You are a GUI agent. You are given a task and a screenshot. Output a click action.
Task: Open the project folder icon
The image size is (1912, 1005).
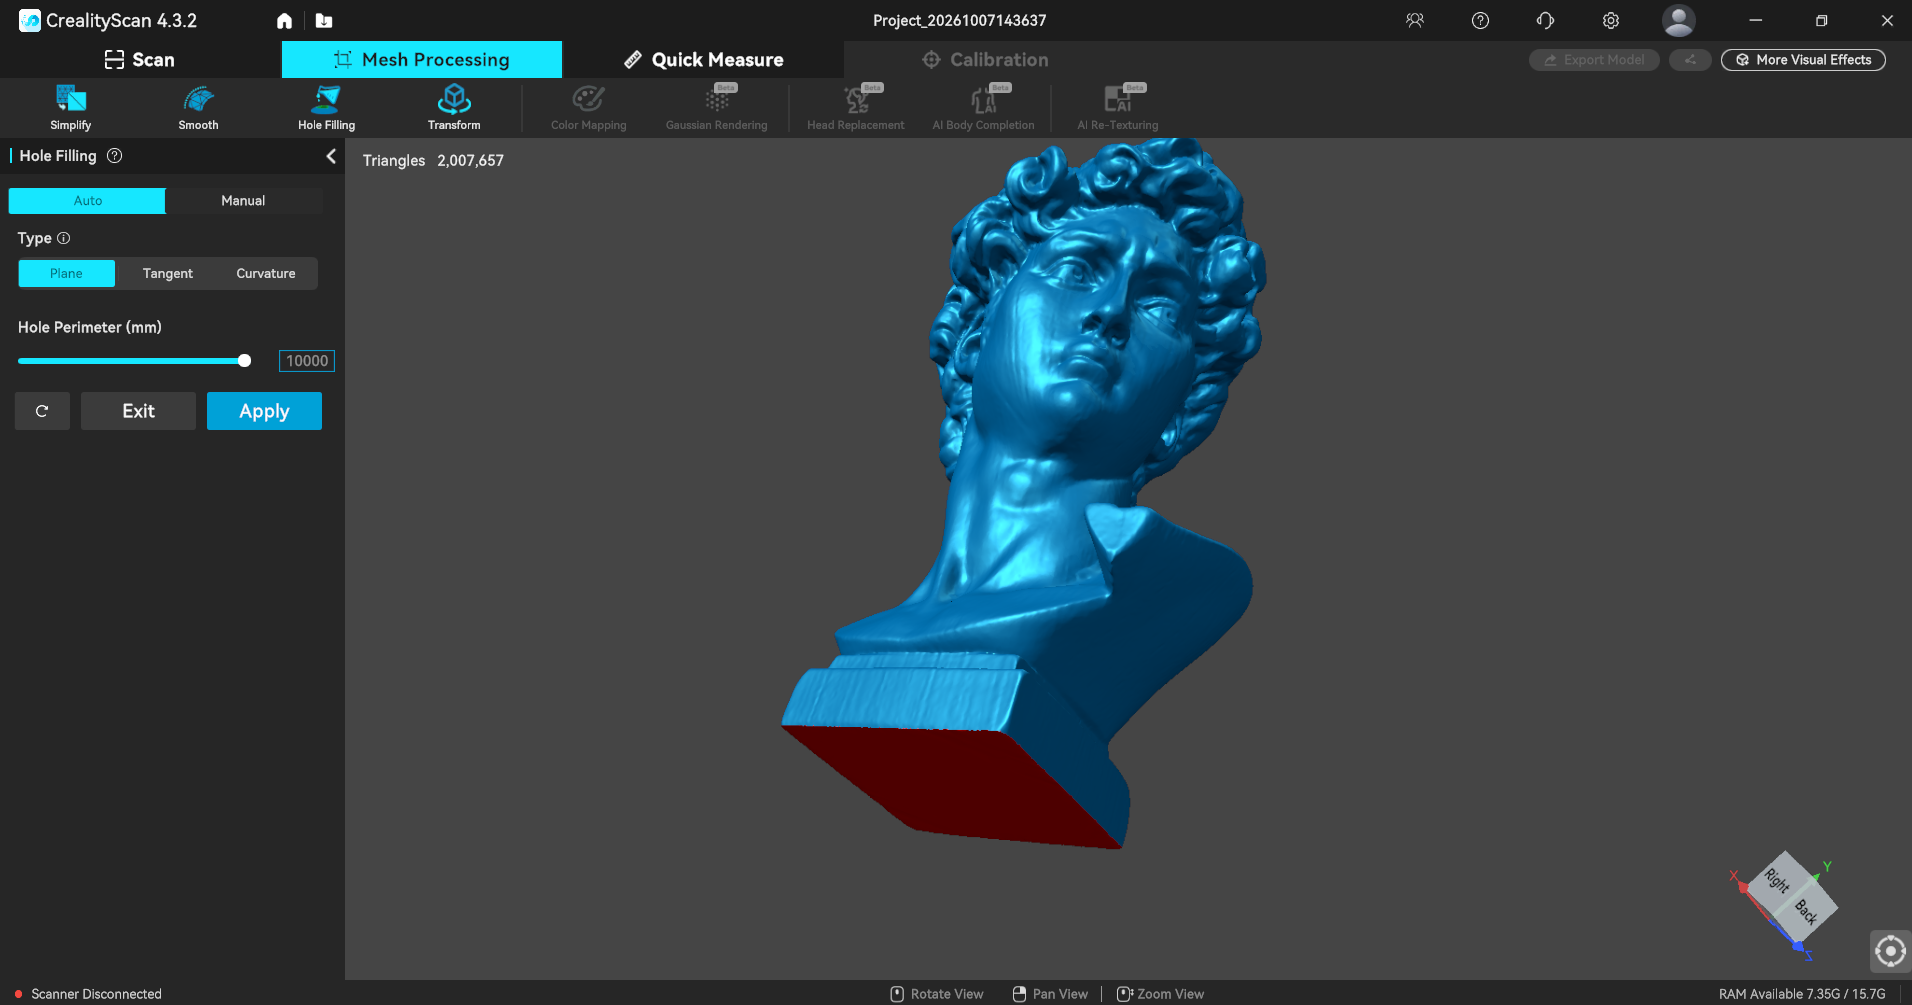[324, 21]
